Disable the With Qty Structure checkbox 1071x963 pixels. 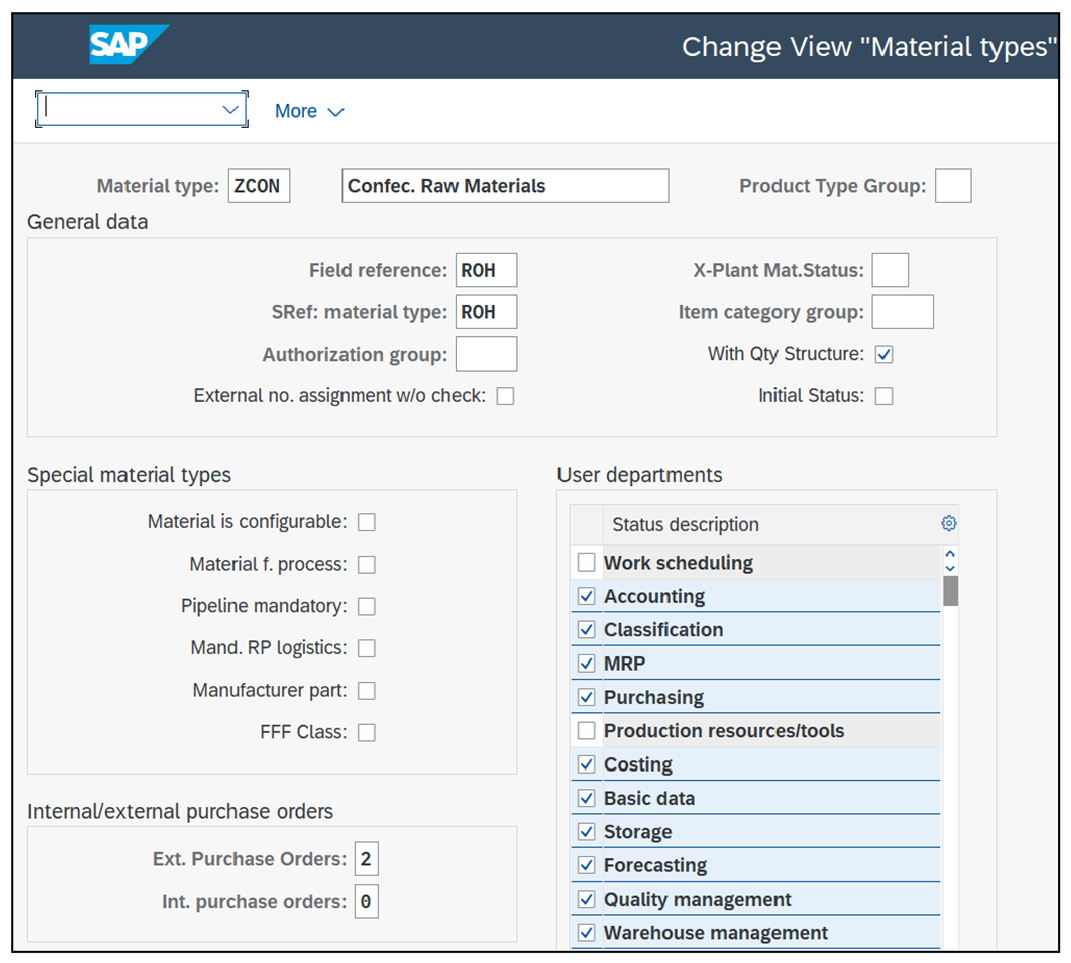click(x=884, y=353)
